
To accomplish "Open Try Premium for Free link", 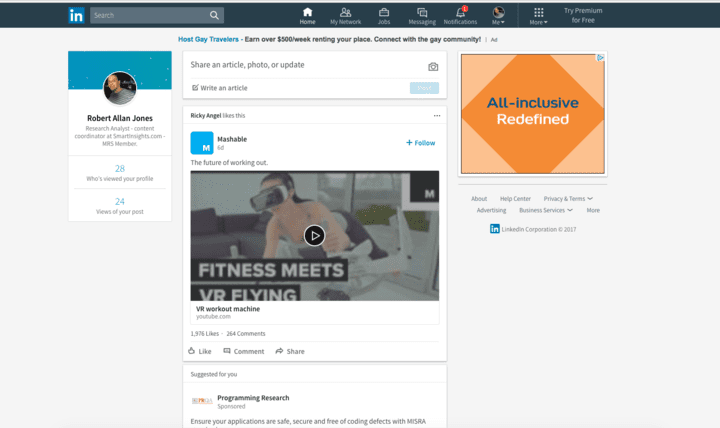I will (x=583, y=15).
